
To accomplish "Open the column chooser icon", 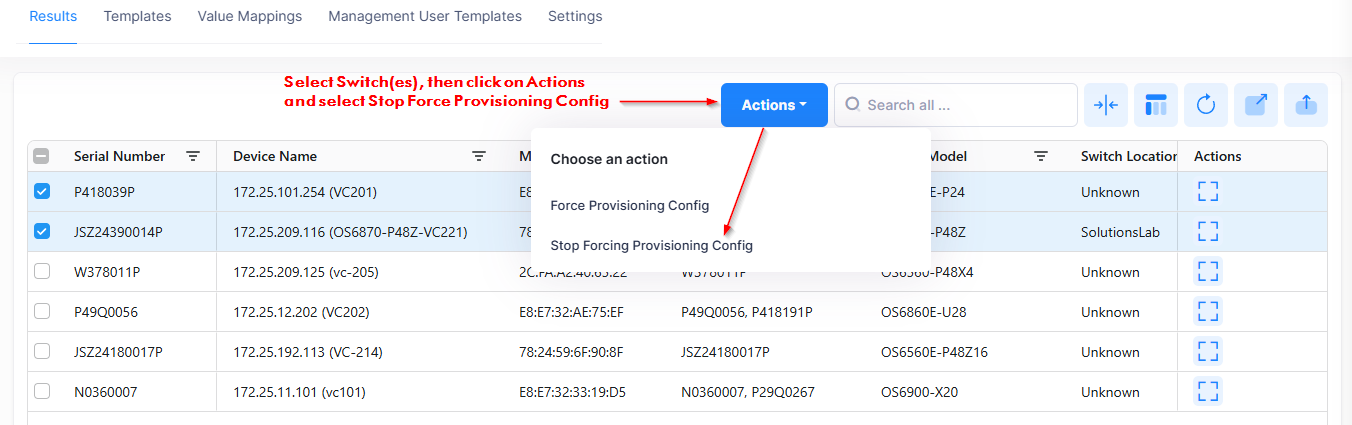I will (1156, 105).
